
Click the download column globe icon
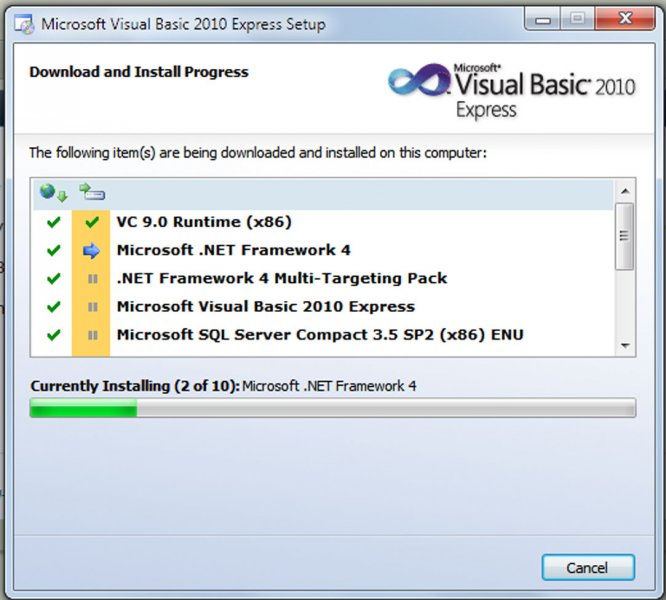pyautogui.click(x=54, y=192)
